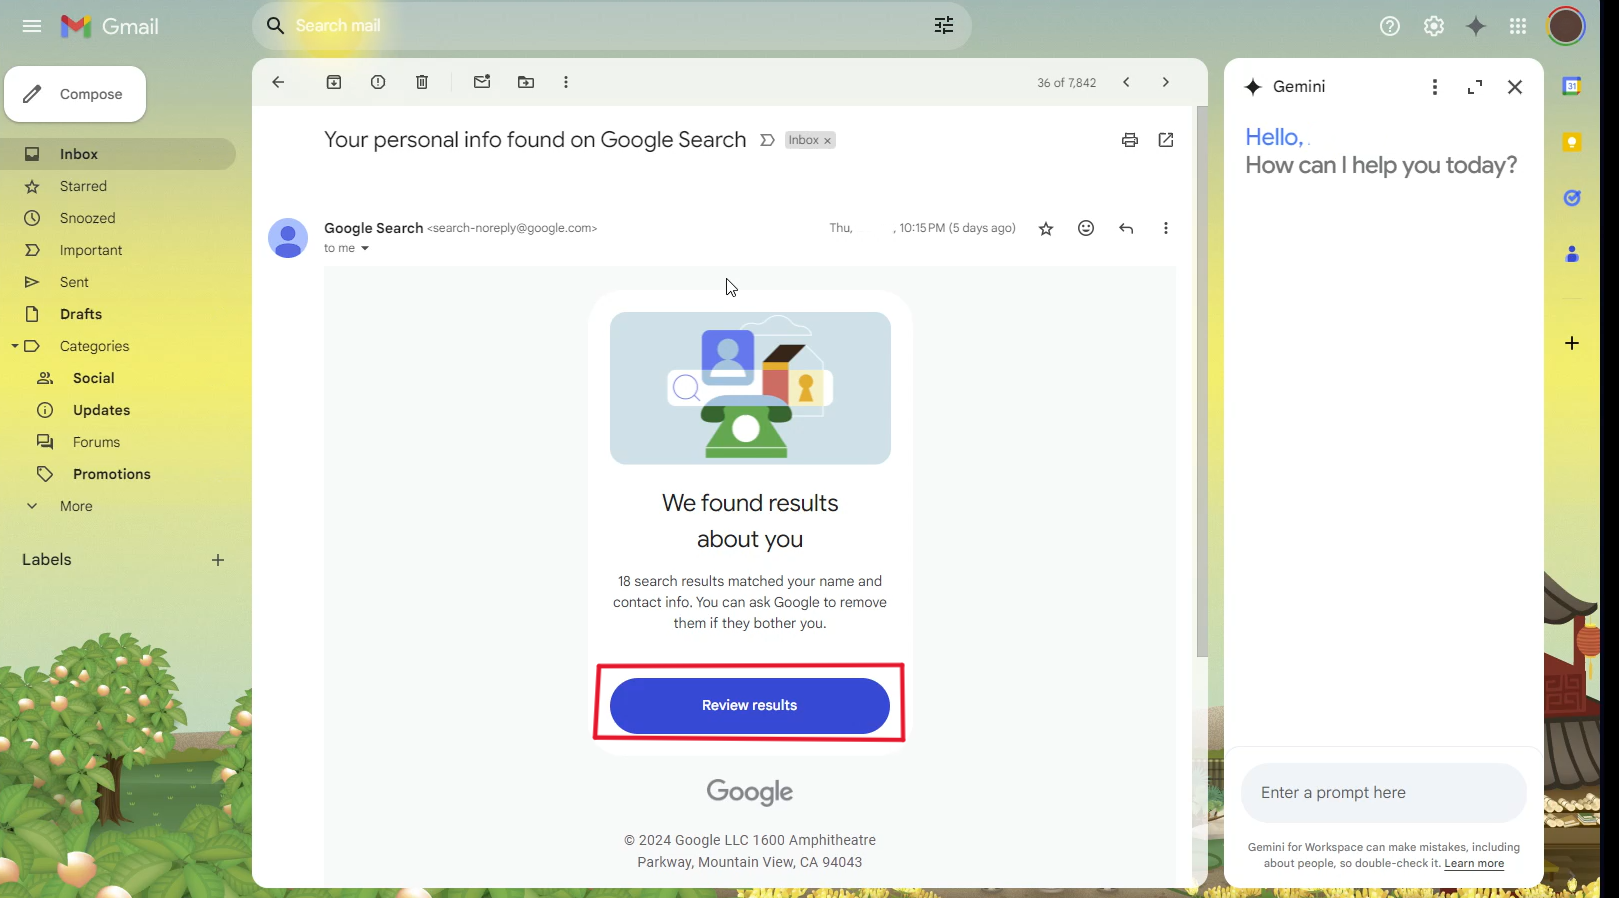This screenshot has width=1619, height=898.
Task: Open Learn more link in Gemini
Action: pos(1474,864)
